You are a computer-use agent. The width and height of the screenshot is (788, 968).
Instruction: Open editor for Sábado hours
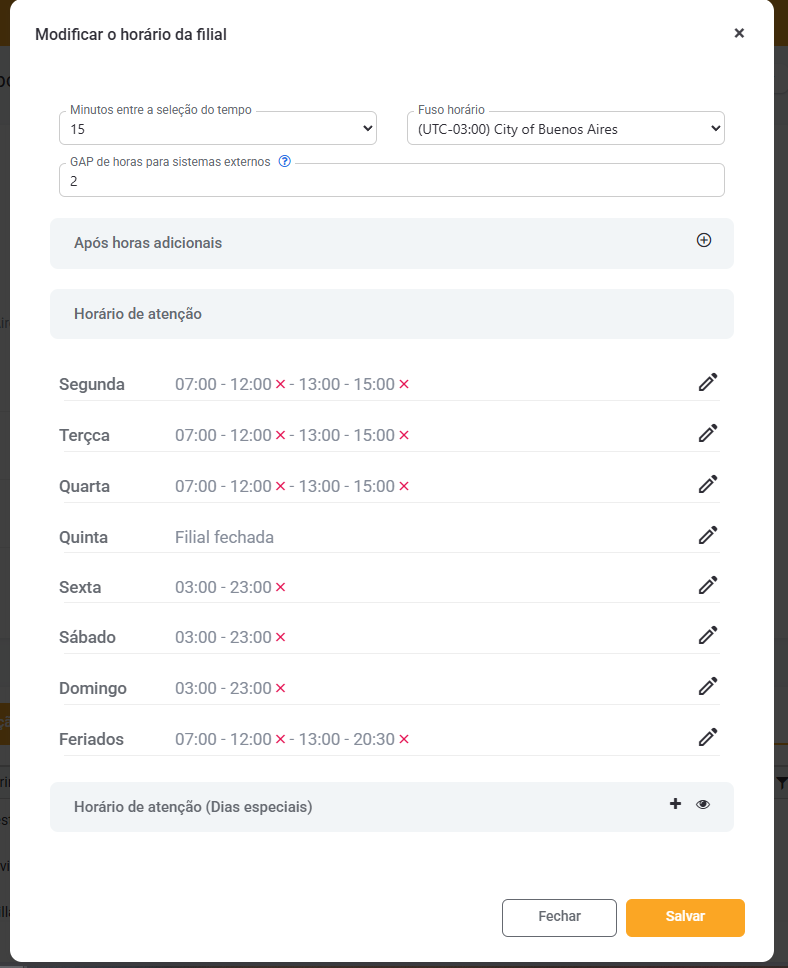pyautogui.click(x=708, y=635)
